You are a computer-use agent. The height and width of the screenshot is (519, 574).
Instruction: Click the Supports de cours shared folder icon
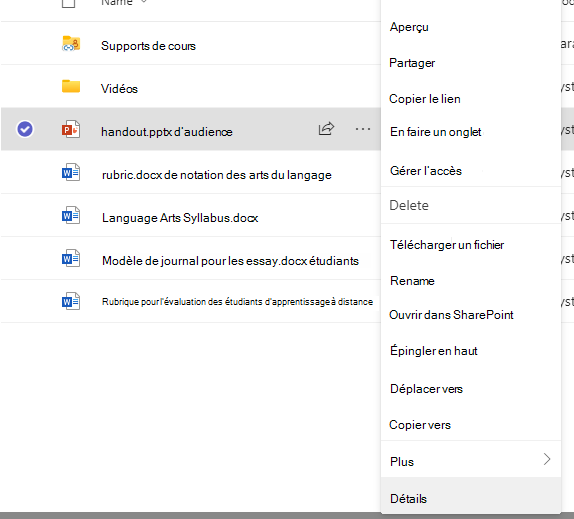(71, 44)
